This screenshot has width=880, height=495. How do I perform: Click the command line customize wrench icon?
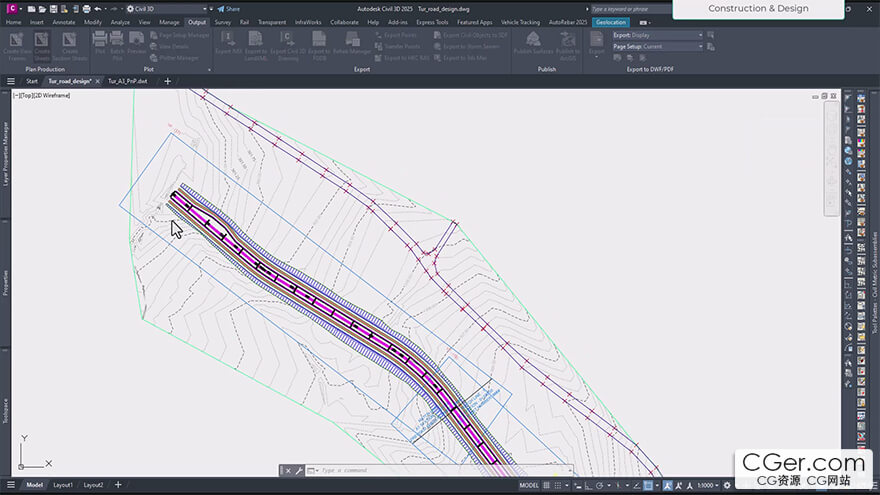(299, 470)
